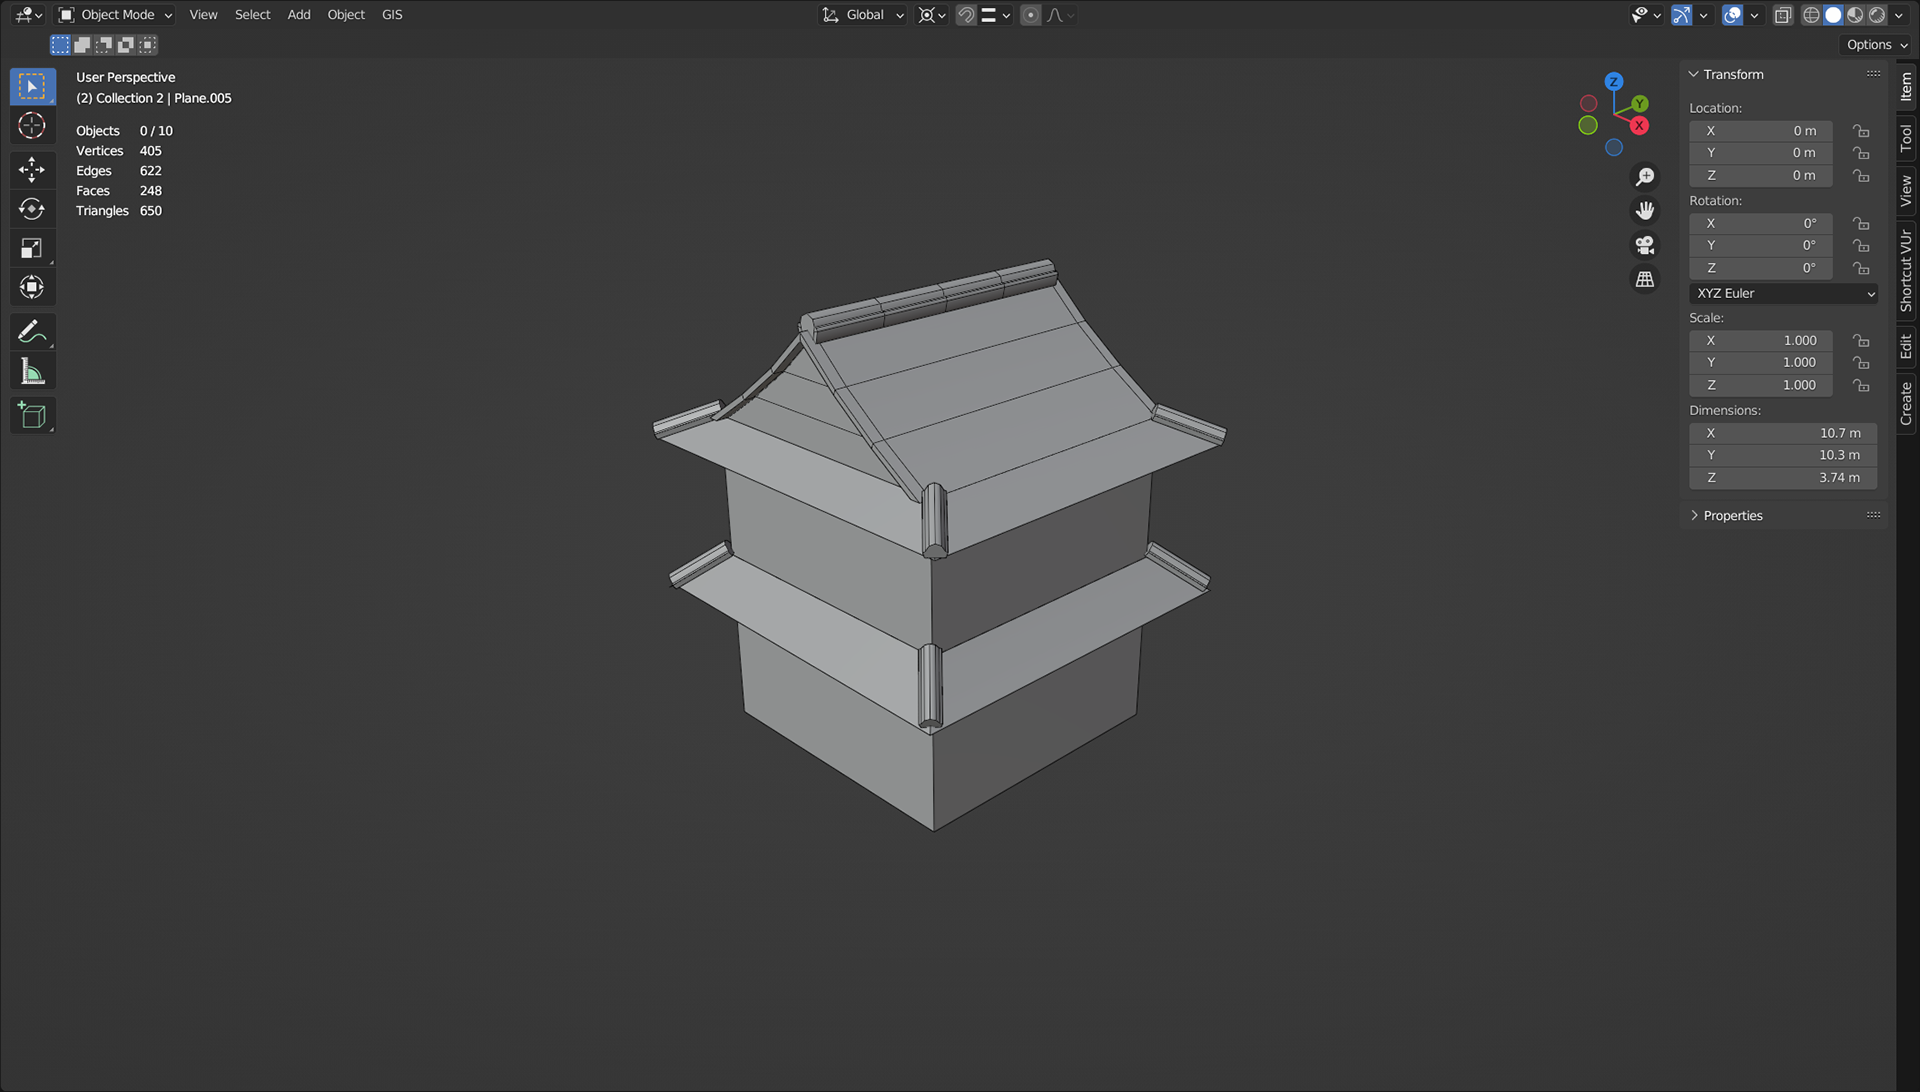Select the Annotate tool

pos(32,331)
